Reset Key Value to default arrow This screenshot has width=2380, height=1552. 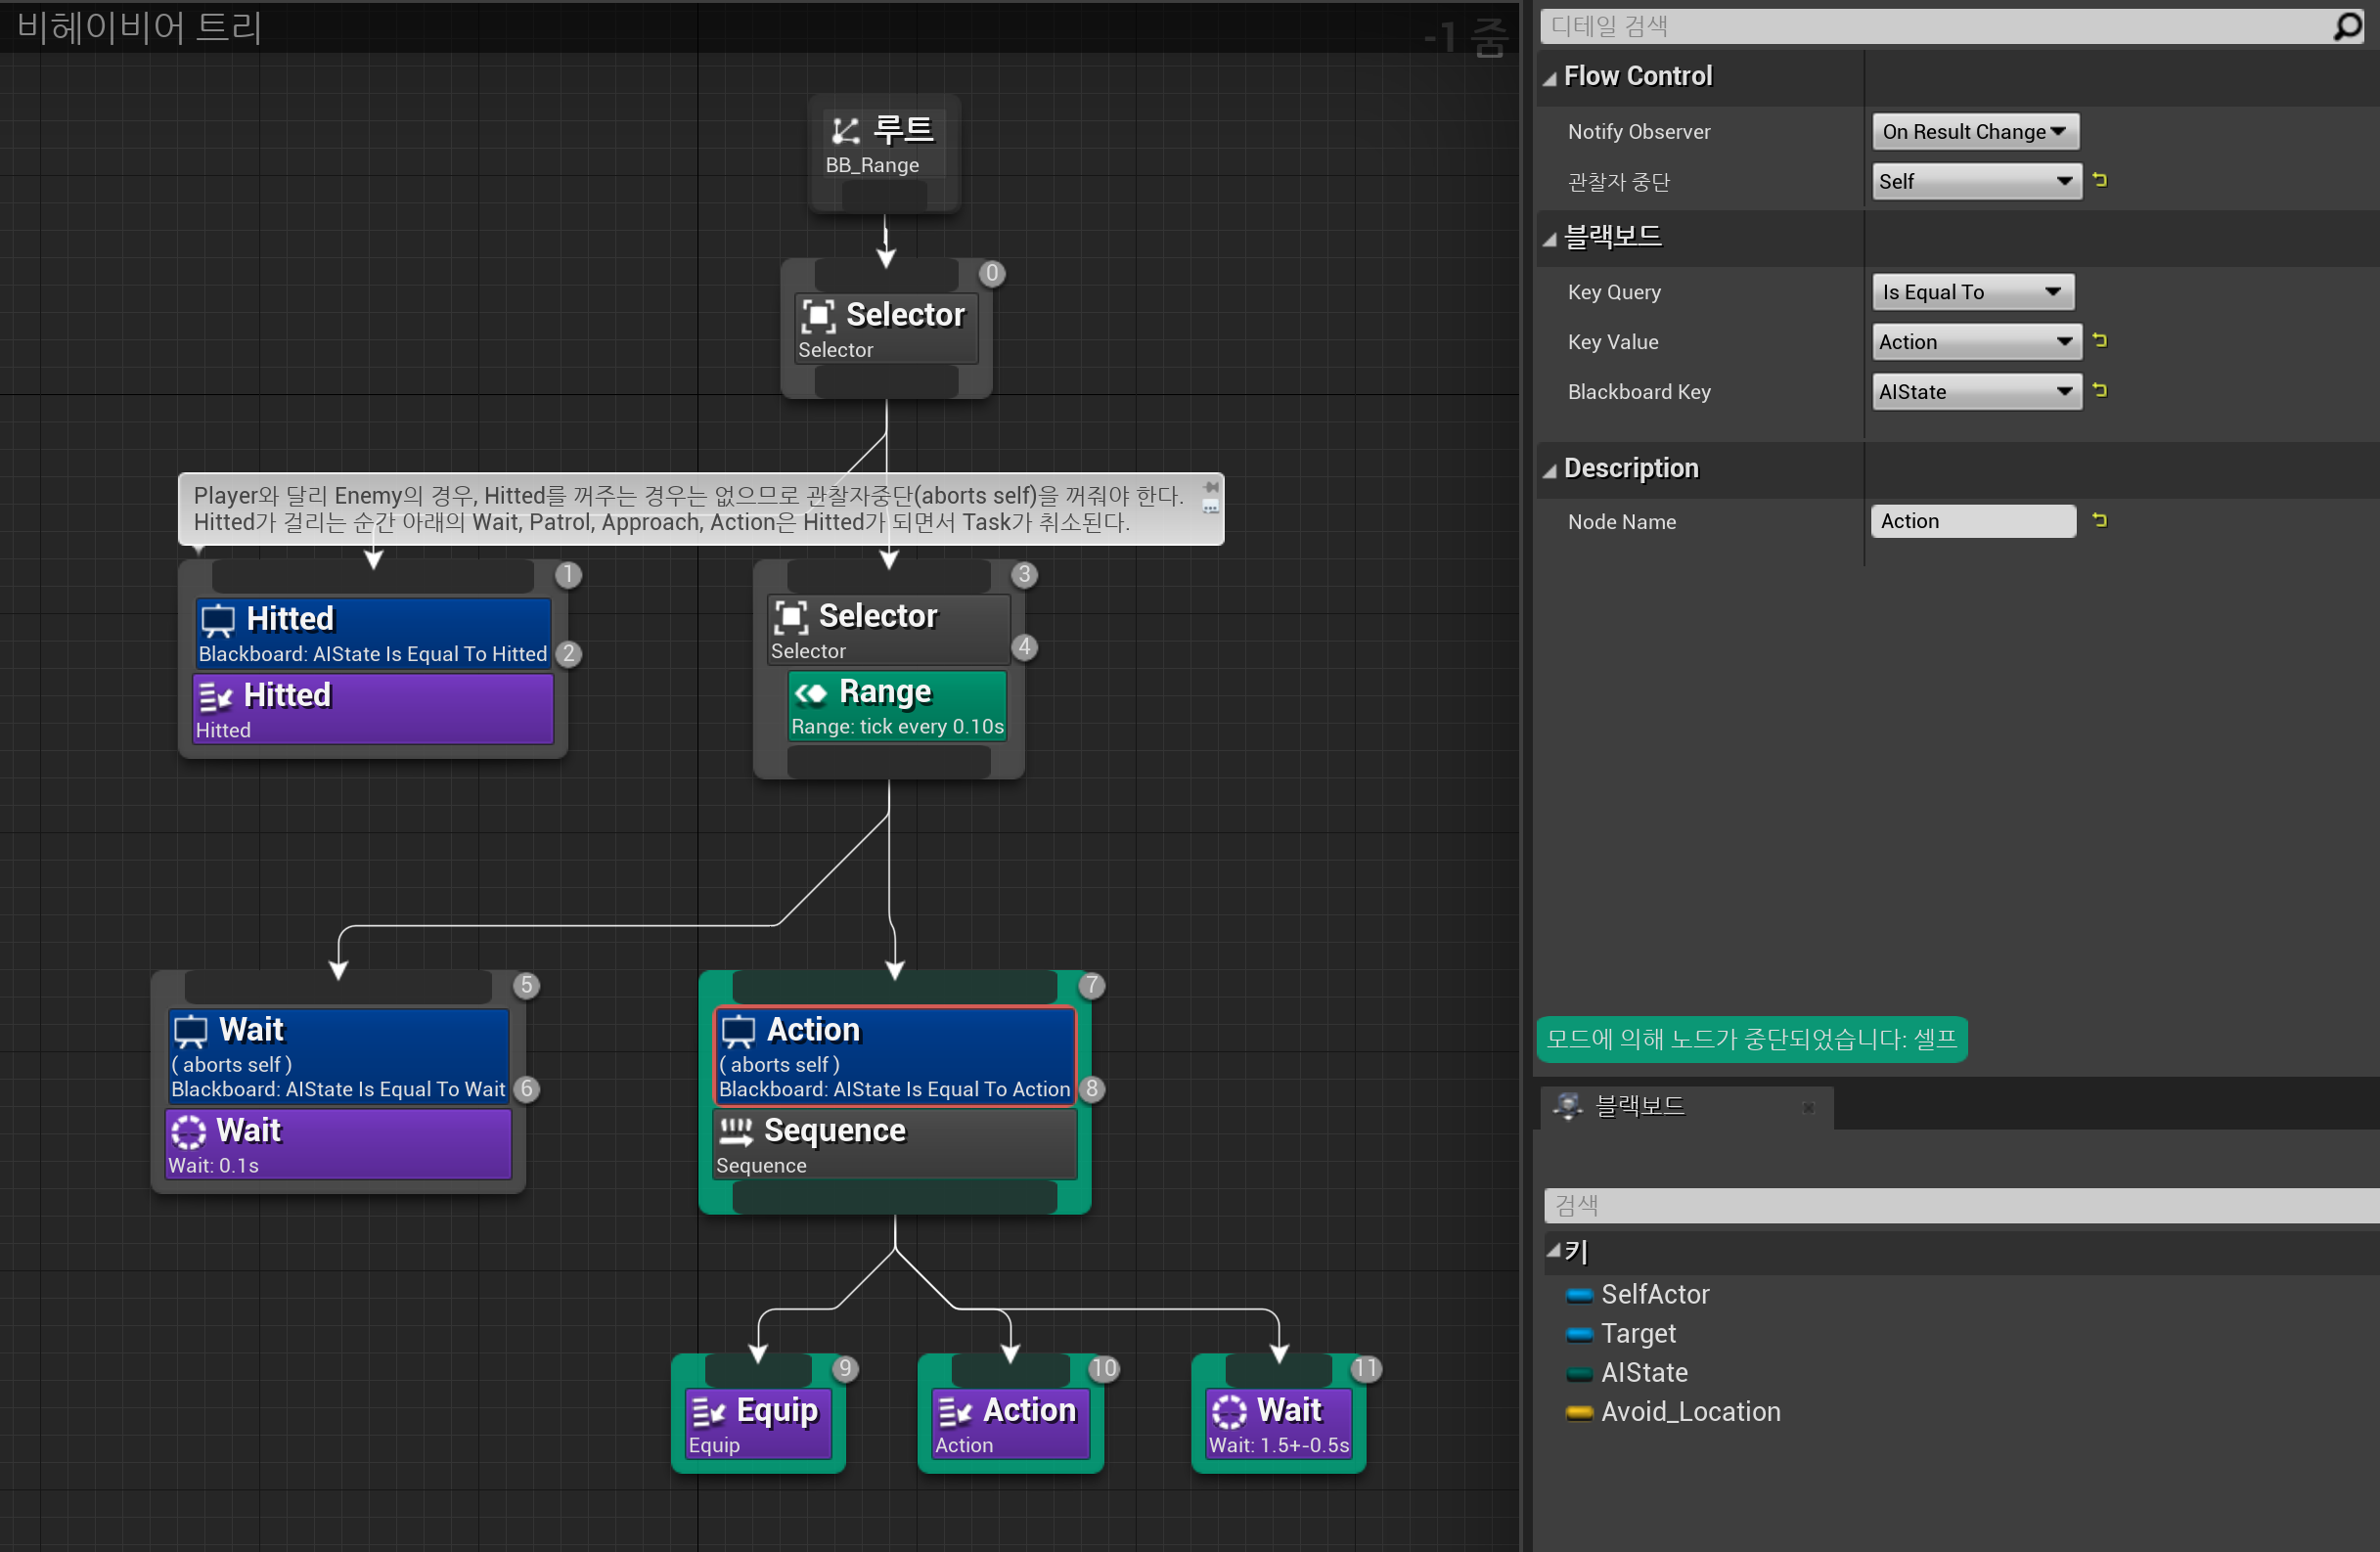2100,341
